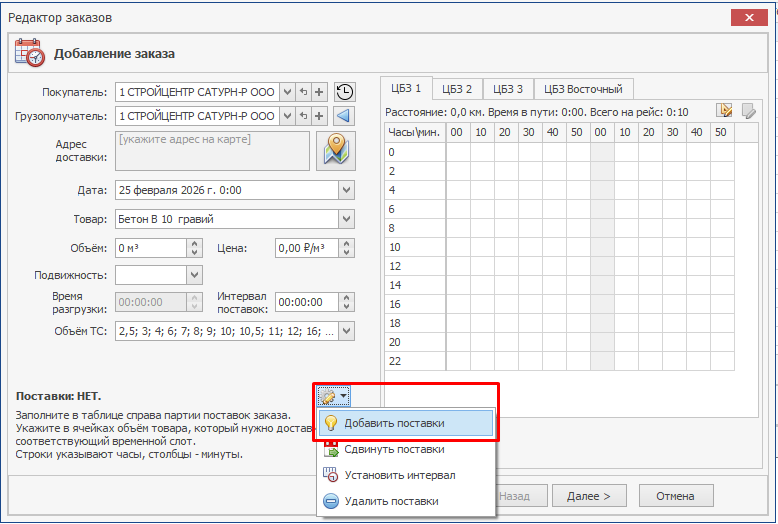Image resolution: width=778 pixels, height=524 pixels.
Task: Click the grey eraser icon above the schedule table
Action: (x=748, y=111)
